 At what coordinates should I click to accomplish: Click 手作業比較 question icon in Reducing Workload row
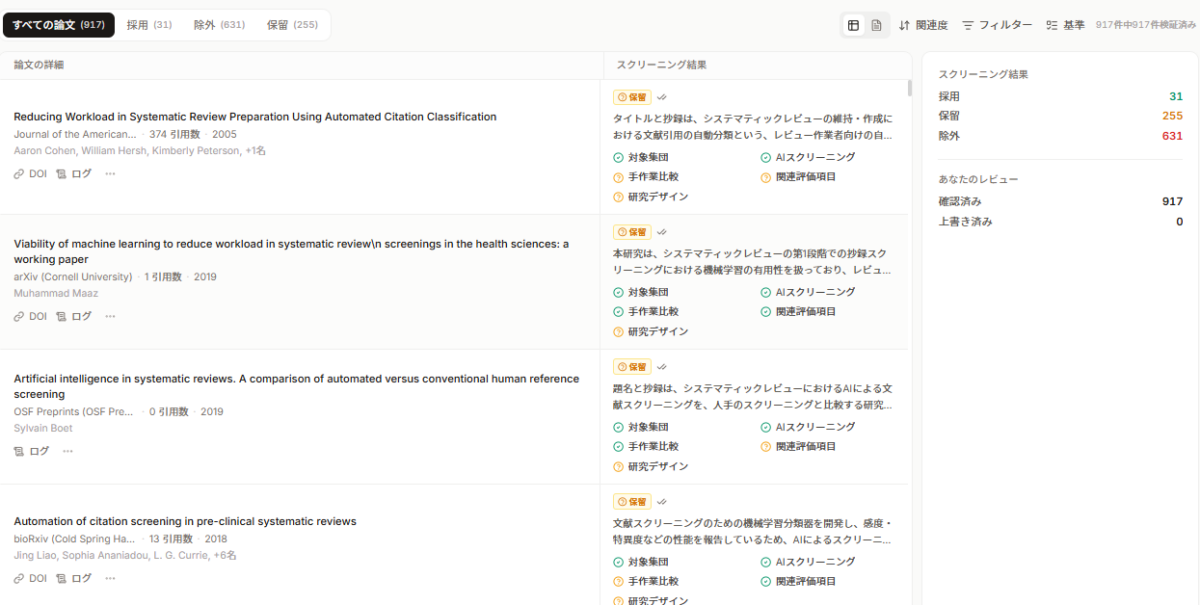(x=618, y=177)
